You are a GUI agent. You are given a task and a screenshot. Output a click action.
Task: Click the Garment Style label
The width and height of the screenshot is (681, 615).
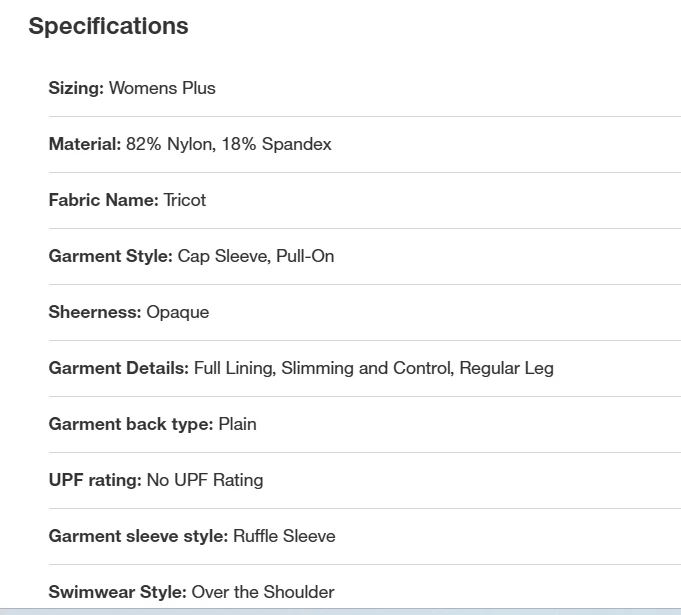pos(110,256)
